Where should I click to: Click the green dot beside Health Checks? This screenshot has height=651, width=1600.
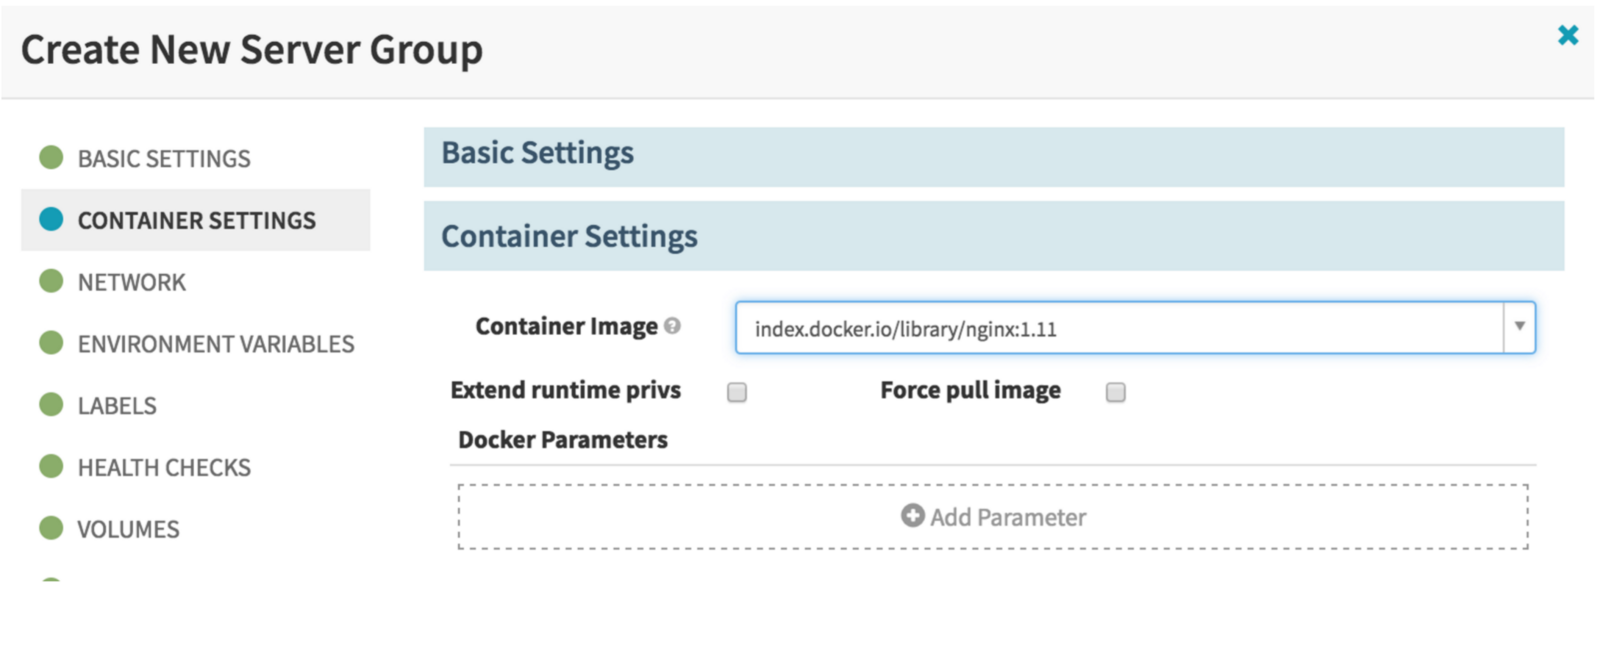pos(51,466)
